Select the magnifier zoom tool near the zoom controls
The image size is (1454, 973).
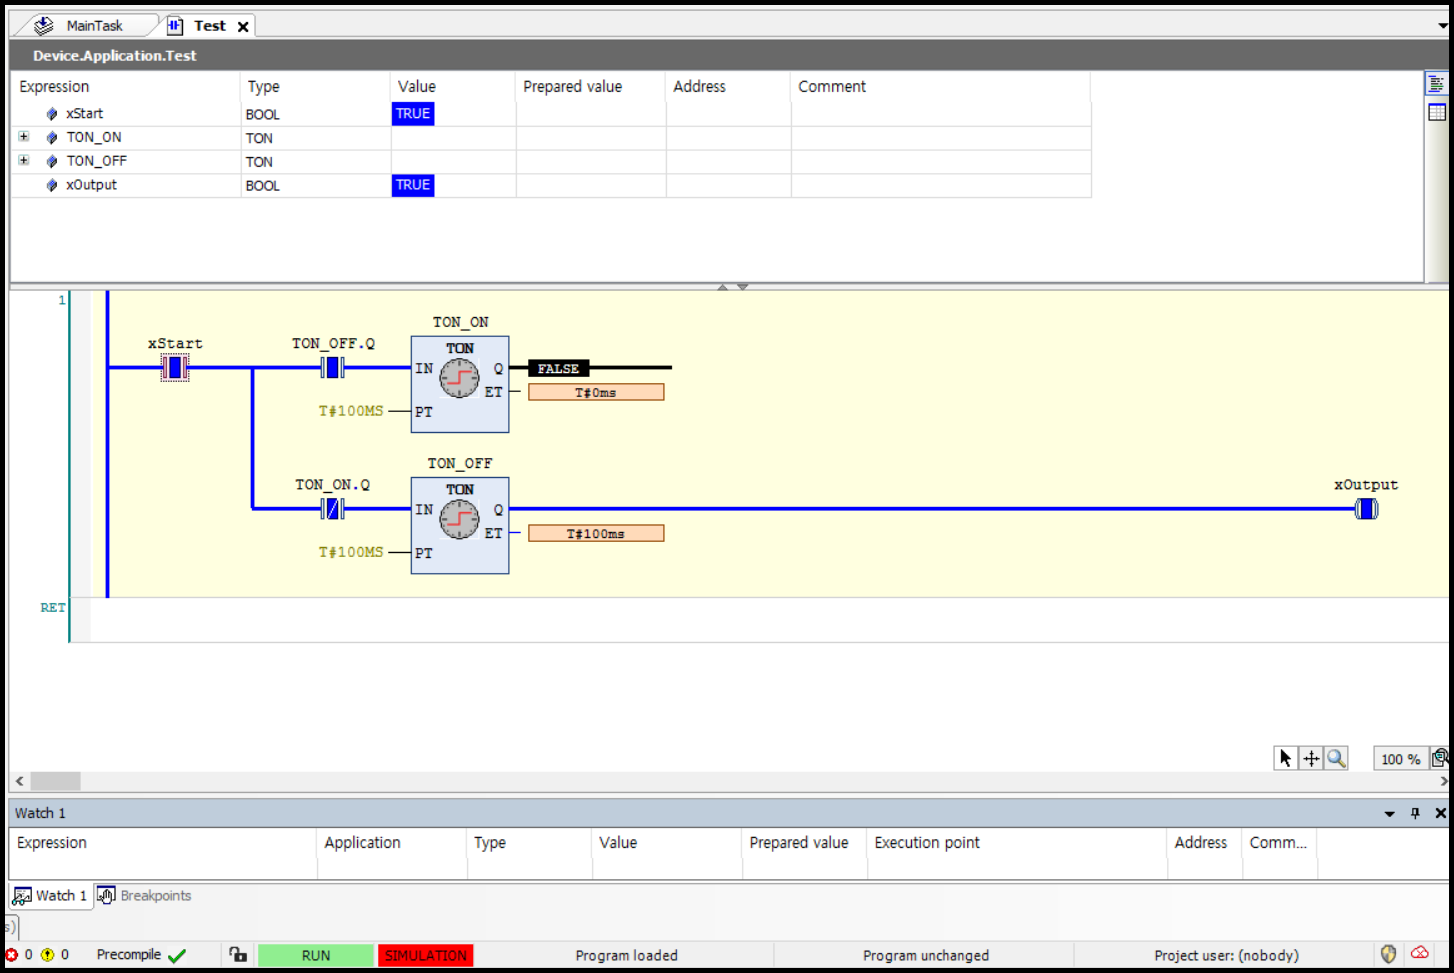(1337, 758)
